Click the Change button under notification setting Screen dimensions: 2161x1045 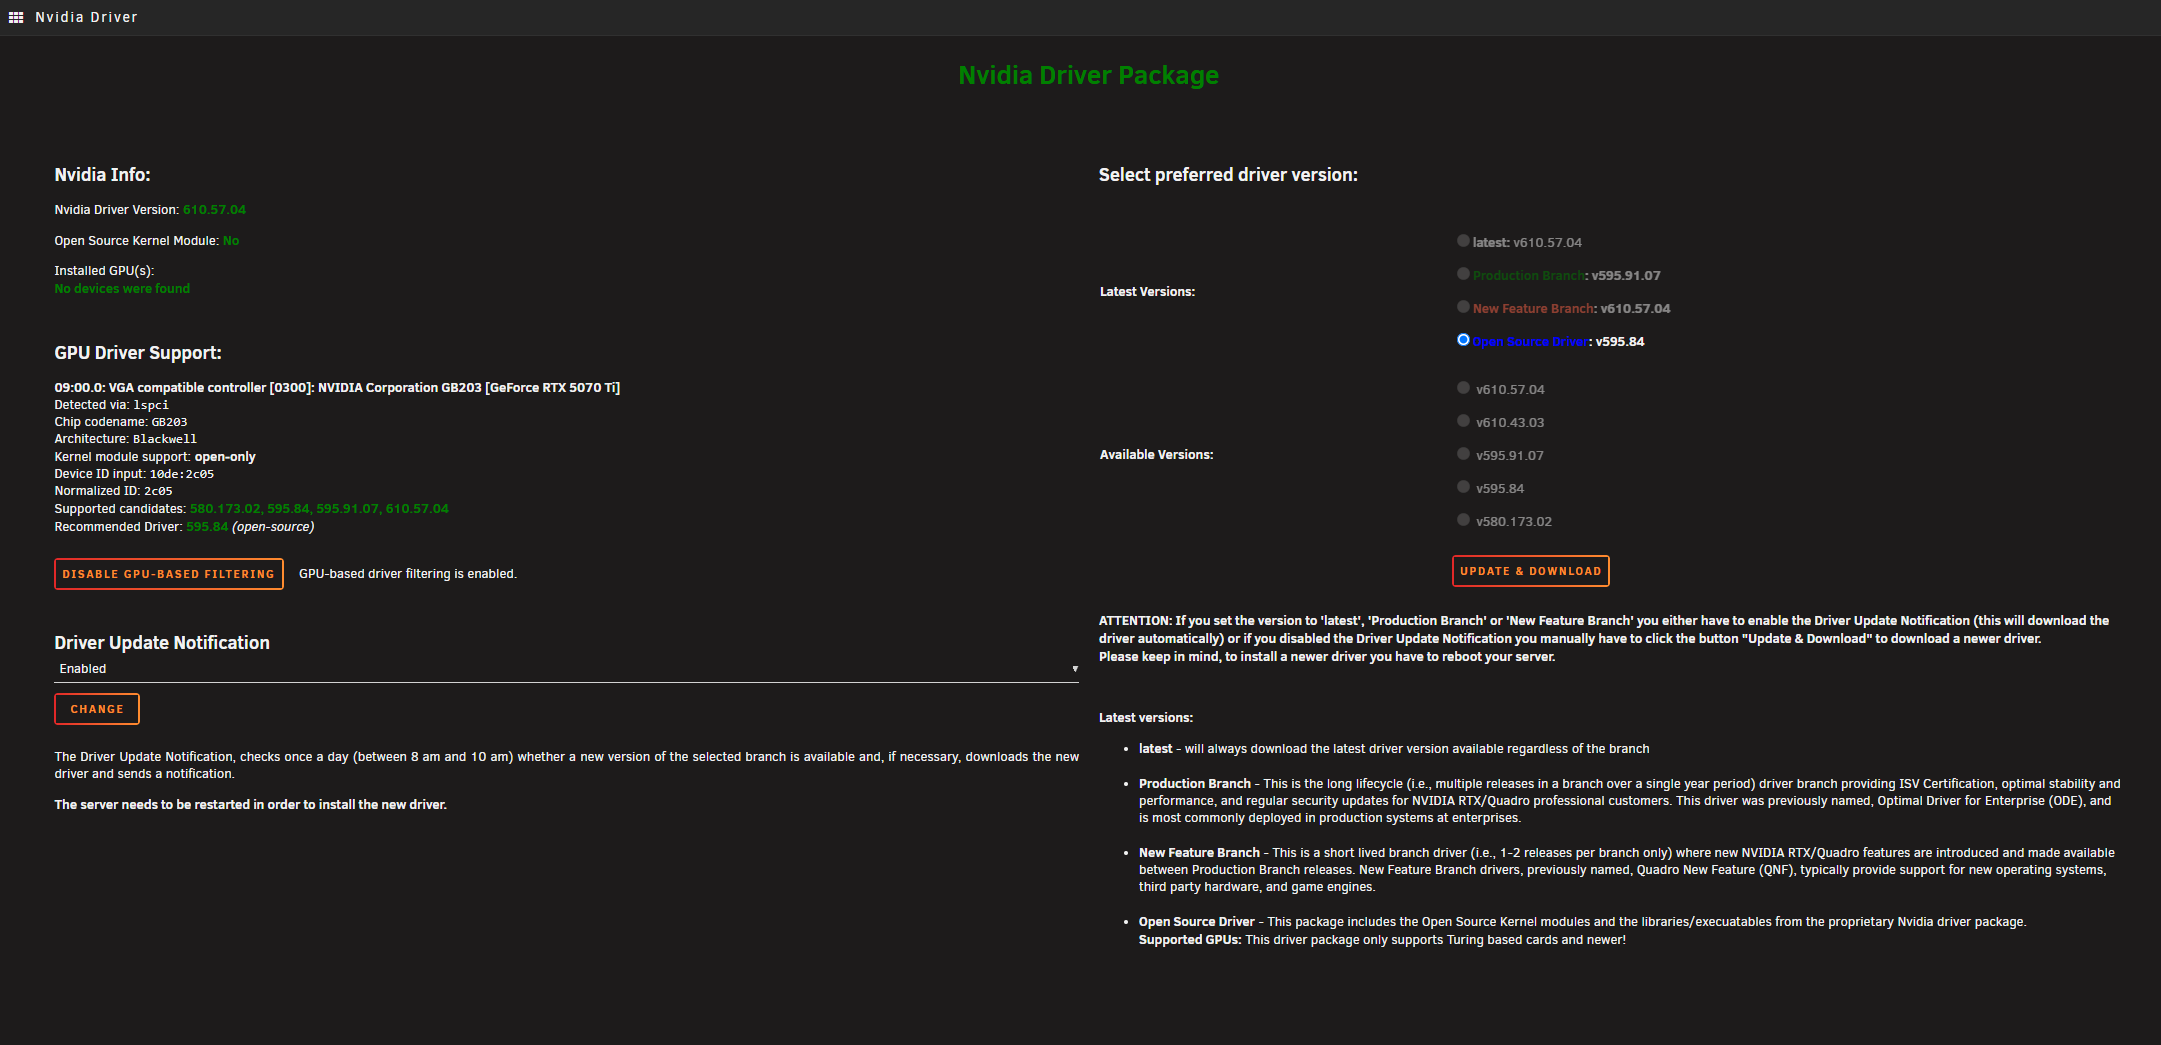point(97,709)
